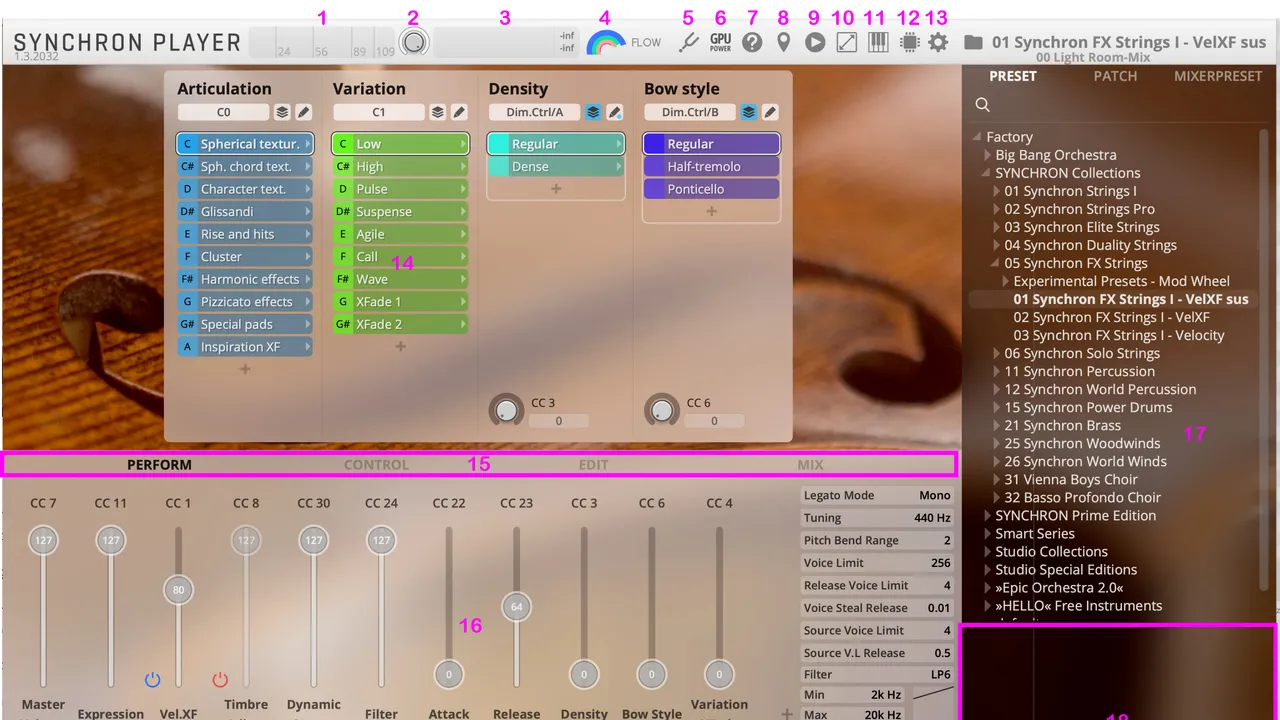Click the Variation layers stack icon
Image resolution: width=1280 pixels, height=720 pixels.
point(438,112)
